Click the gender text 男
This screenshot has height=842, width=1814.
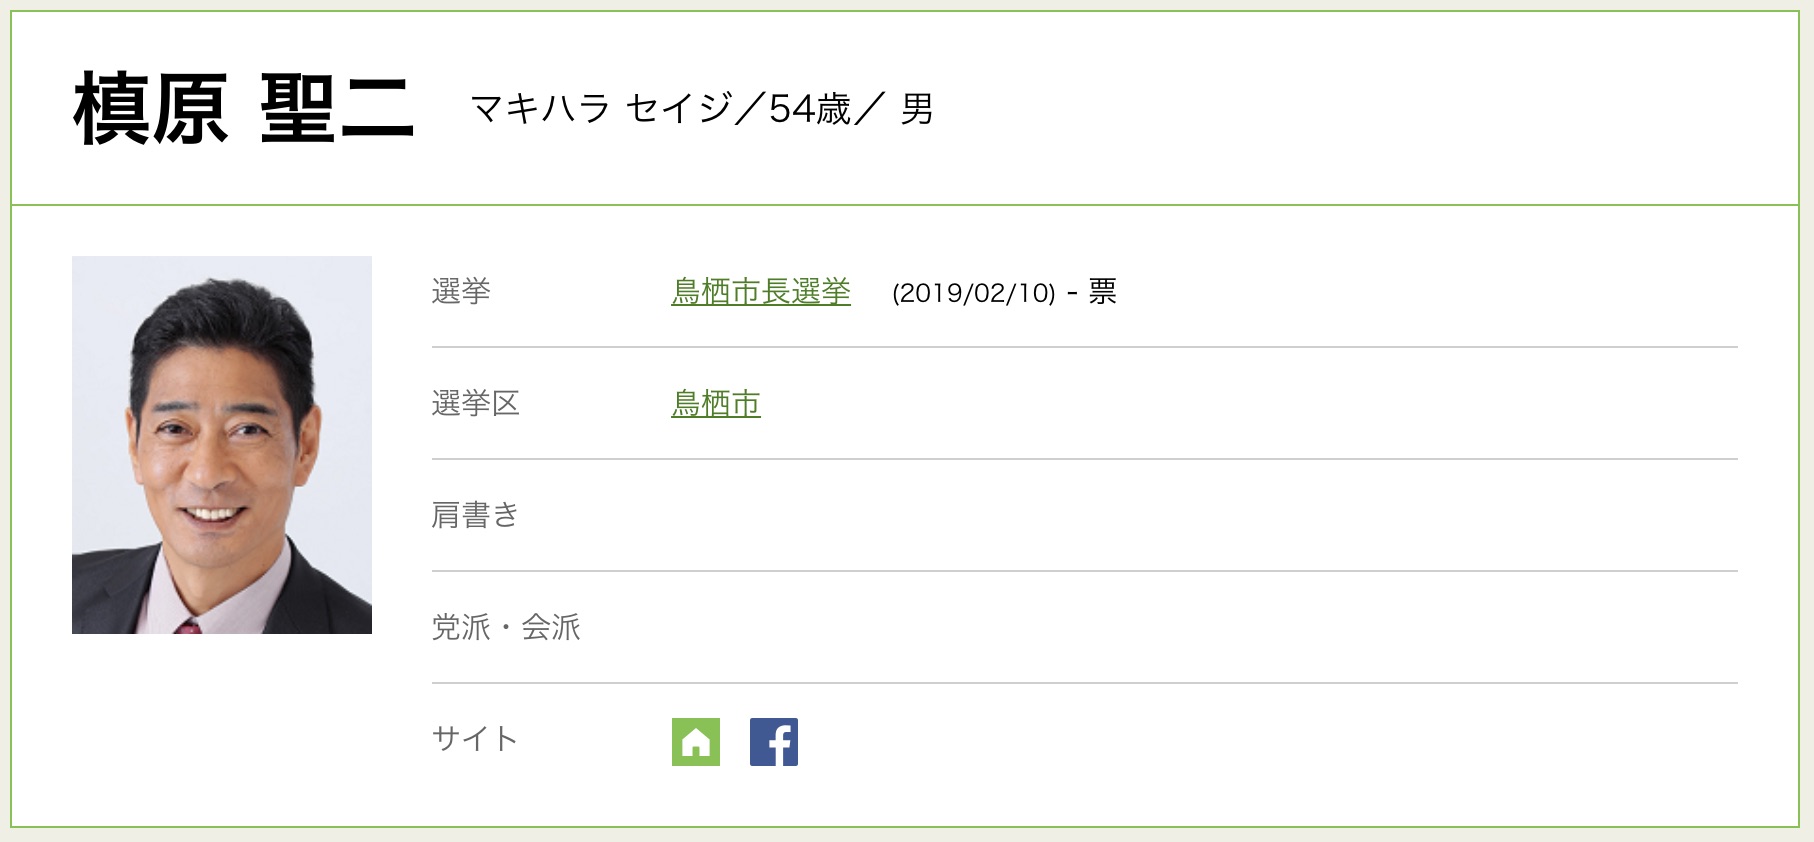click(x=917, y=109)
